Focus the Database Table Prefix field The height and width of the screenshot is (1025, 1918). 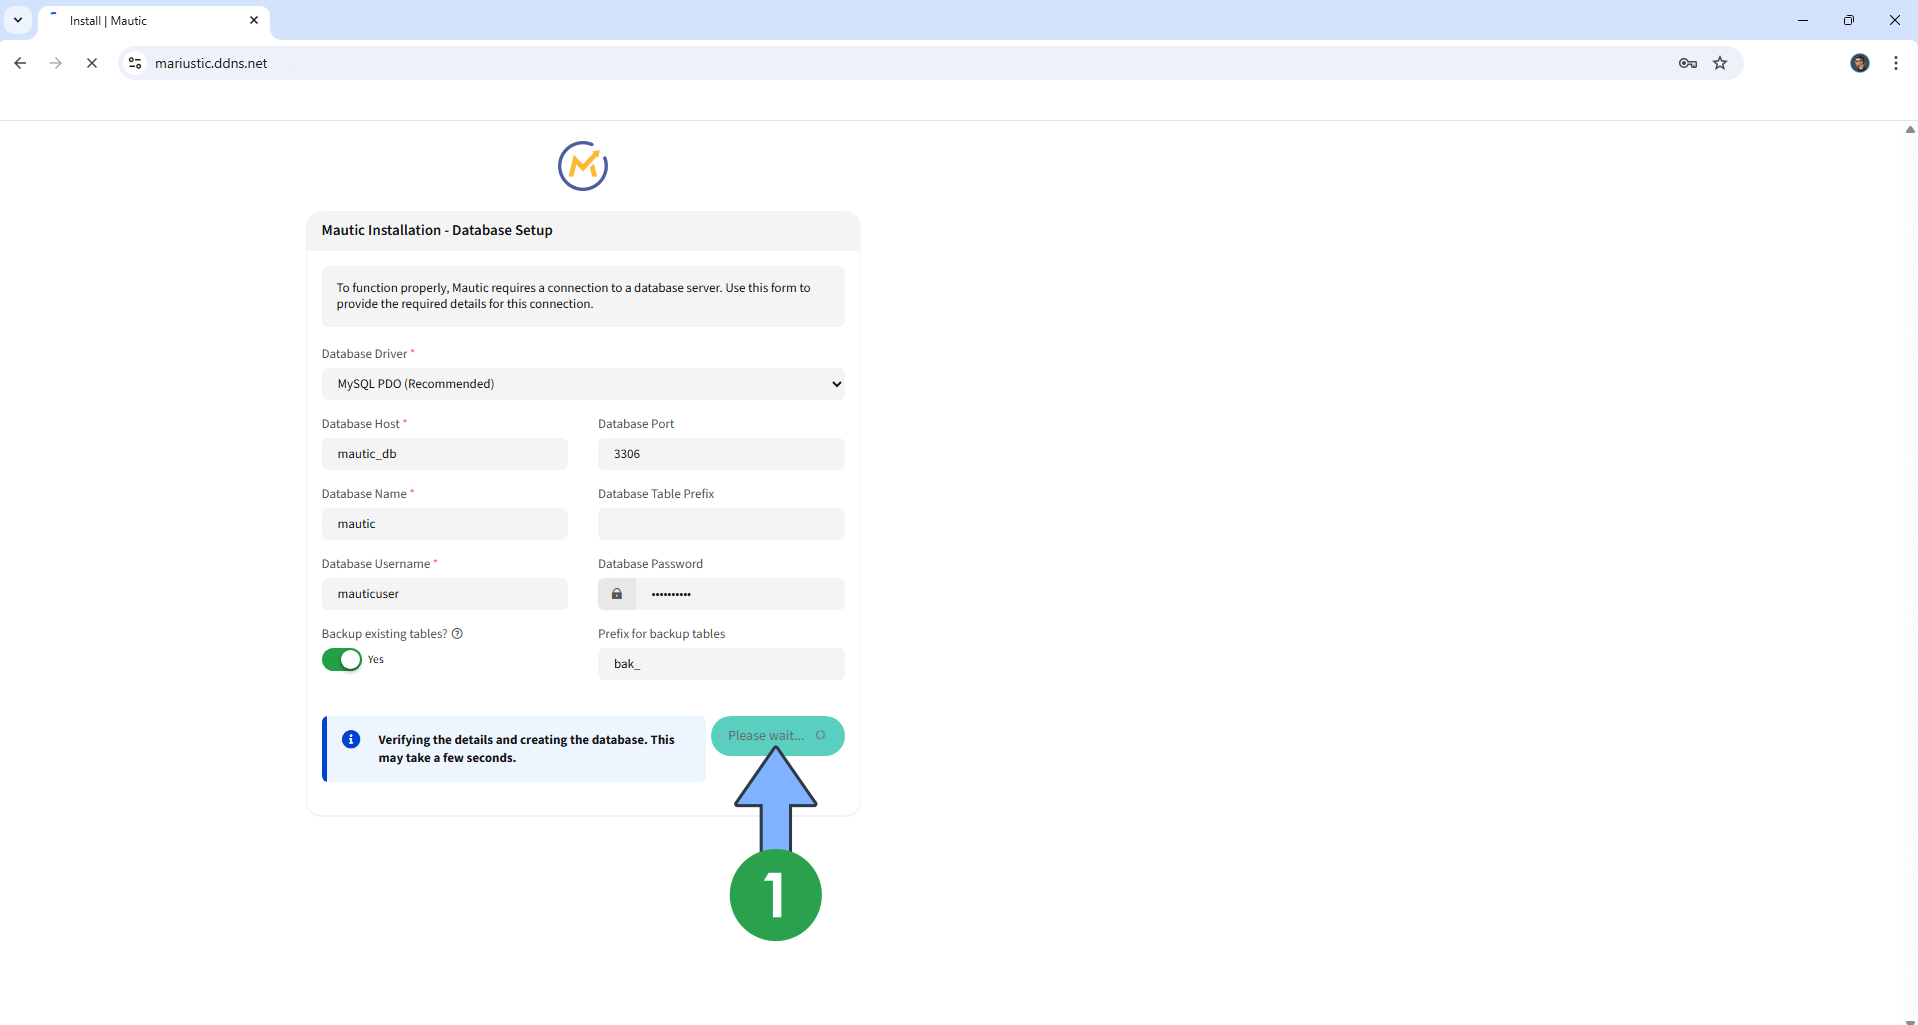point(721,524)
